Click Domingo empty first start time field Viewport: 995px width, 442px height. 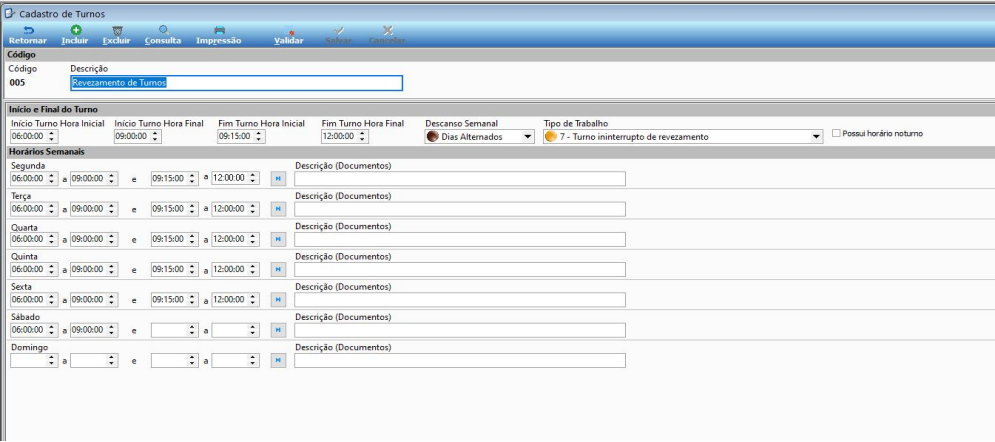coord(34,360)
